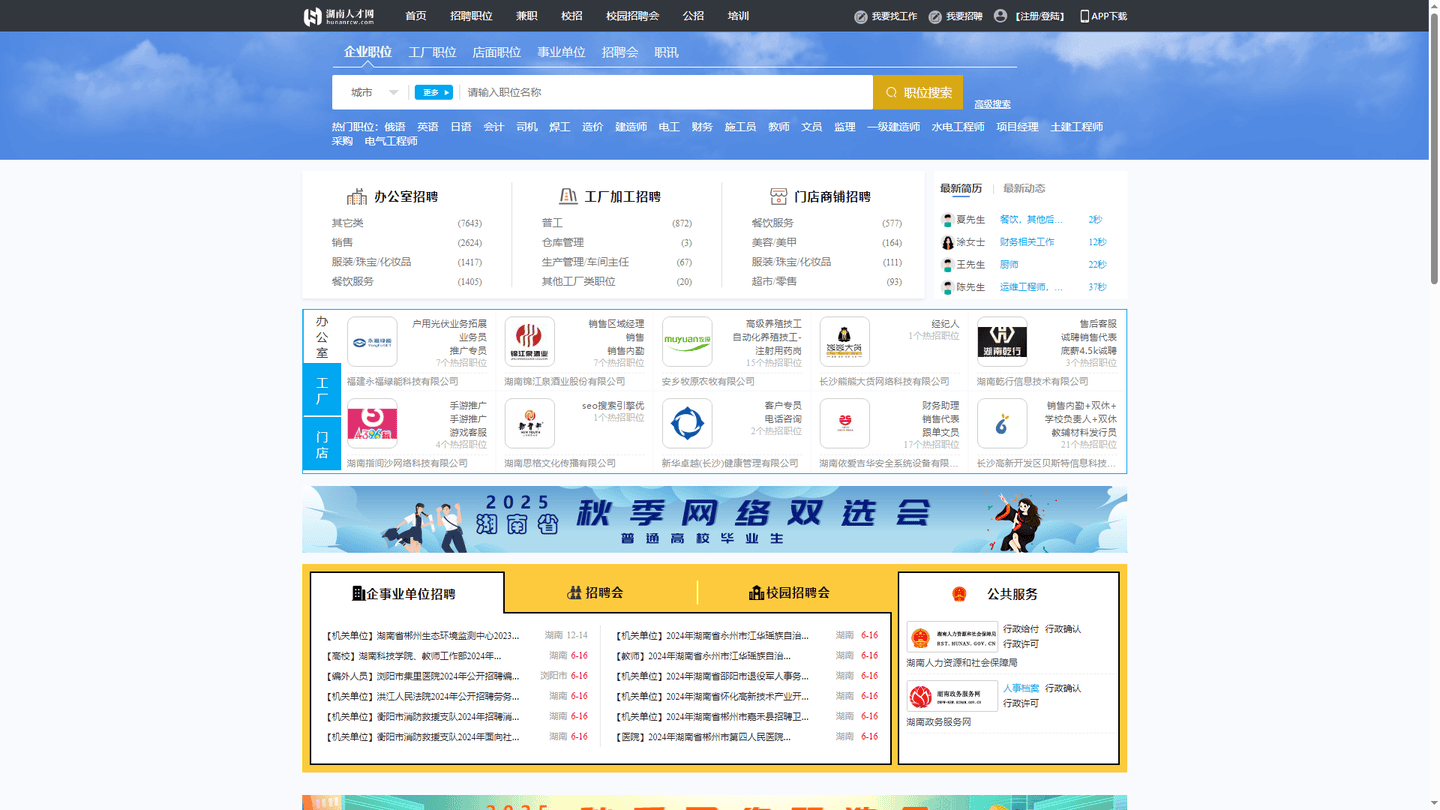The image size is (1440, 810).
Task: Open the A396 game company logo
Action: coord(372,423)
